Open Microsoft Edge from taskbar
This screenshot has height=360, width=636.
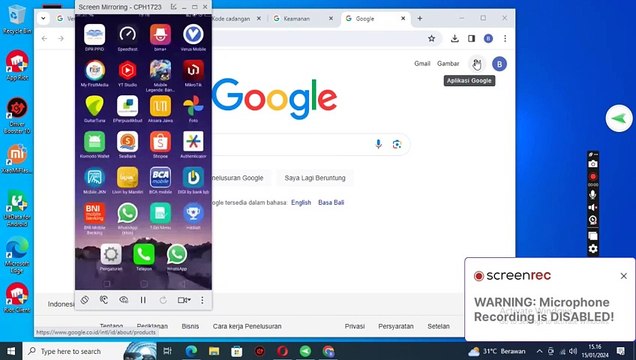click(x=191, y=351)
